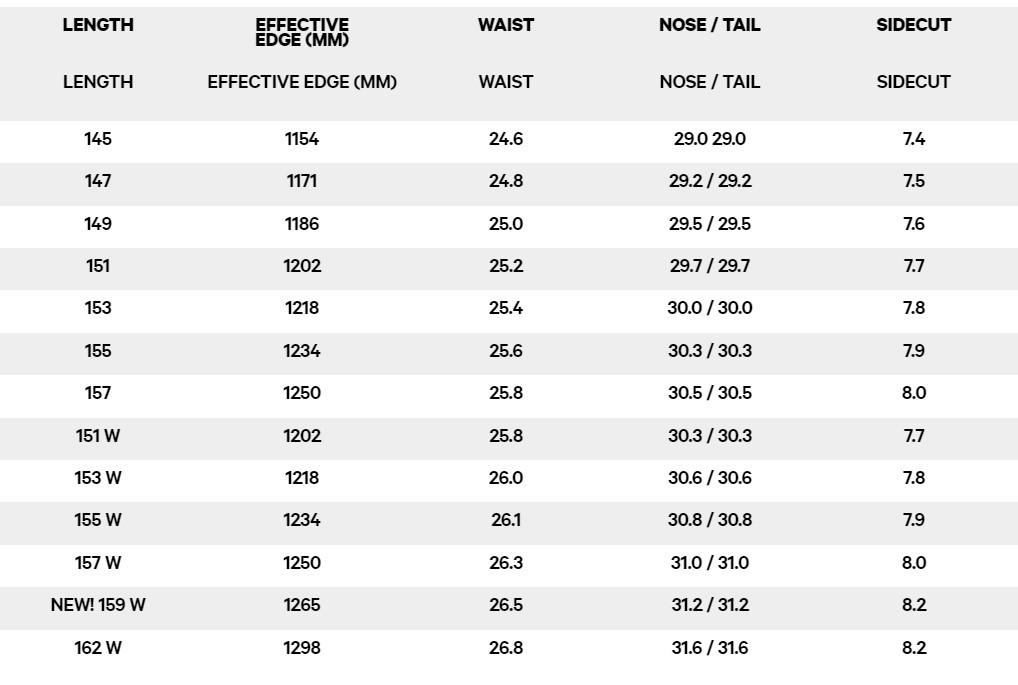1018x685 pixels.
Task: Select the bold EFFECTIVE EDGE (MM) header
Action: (302, 32)
